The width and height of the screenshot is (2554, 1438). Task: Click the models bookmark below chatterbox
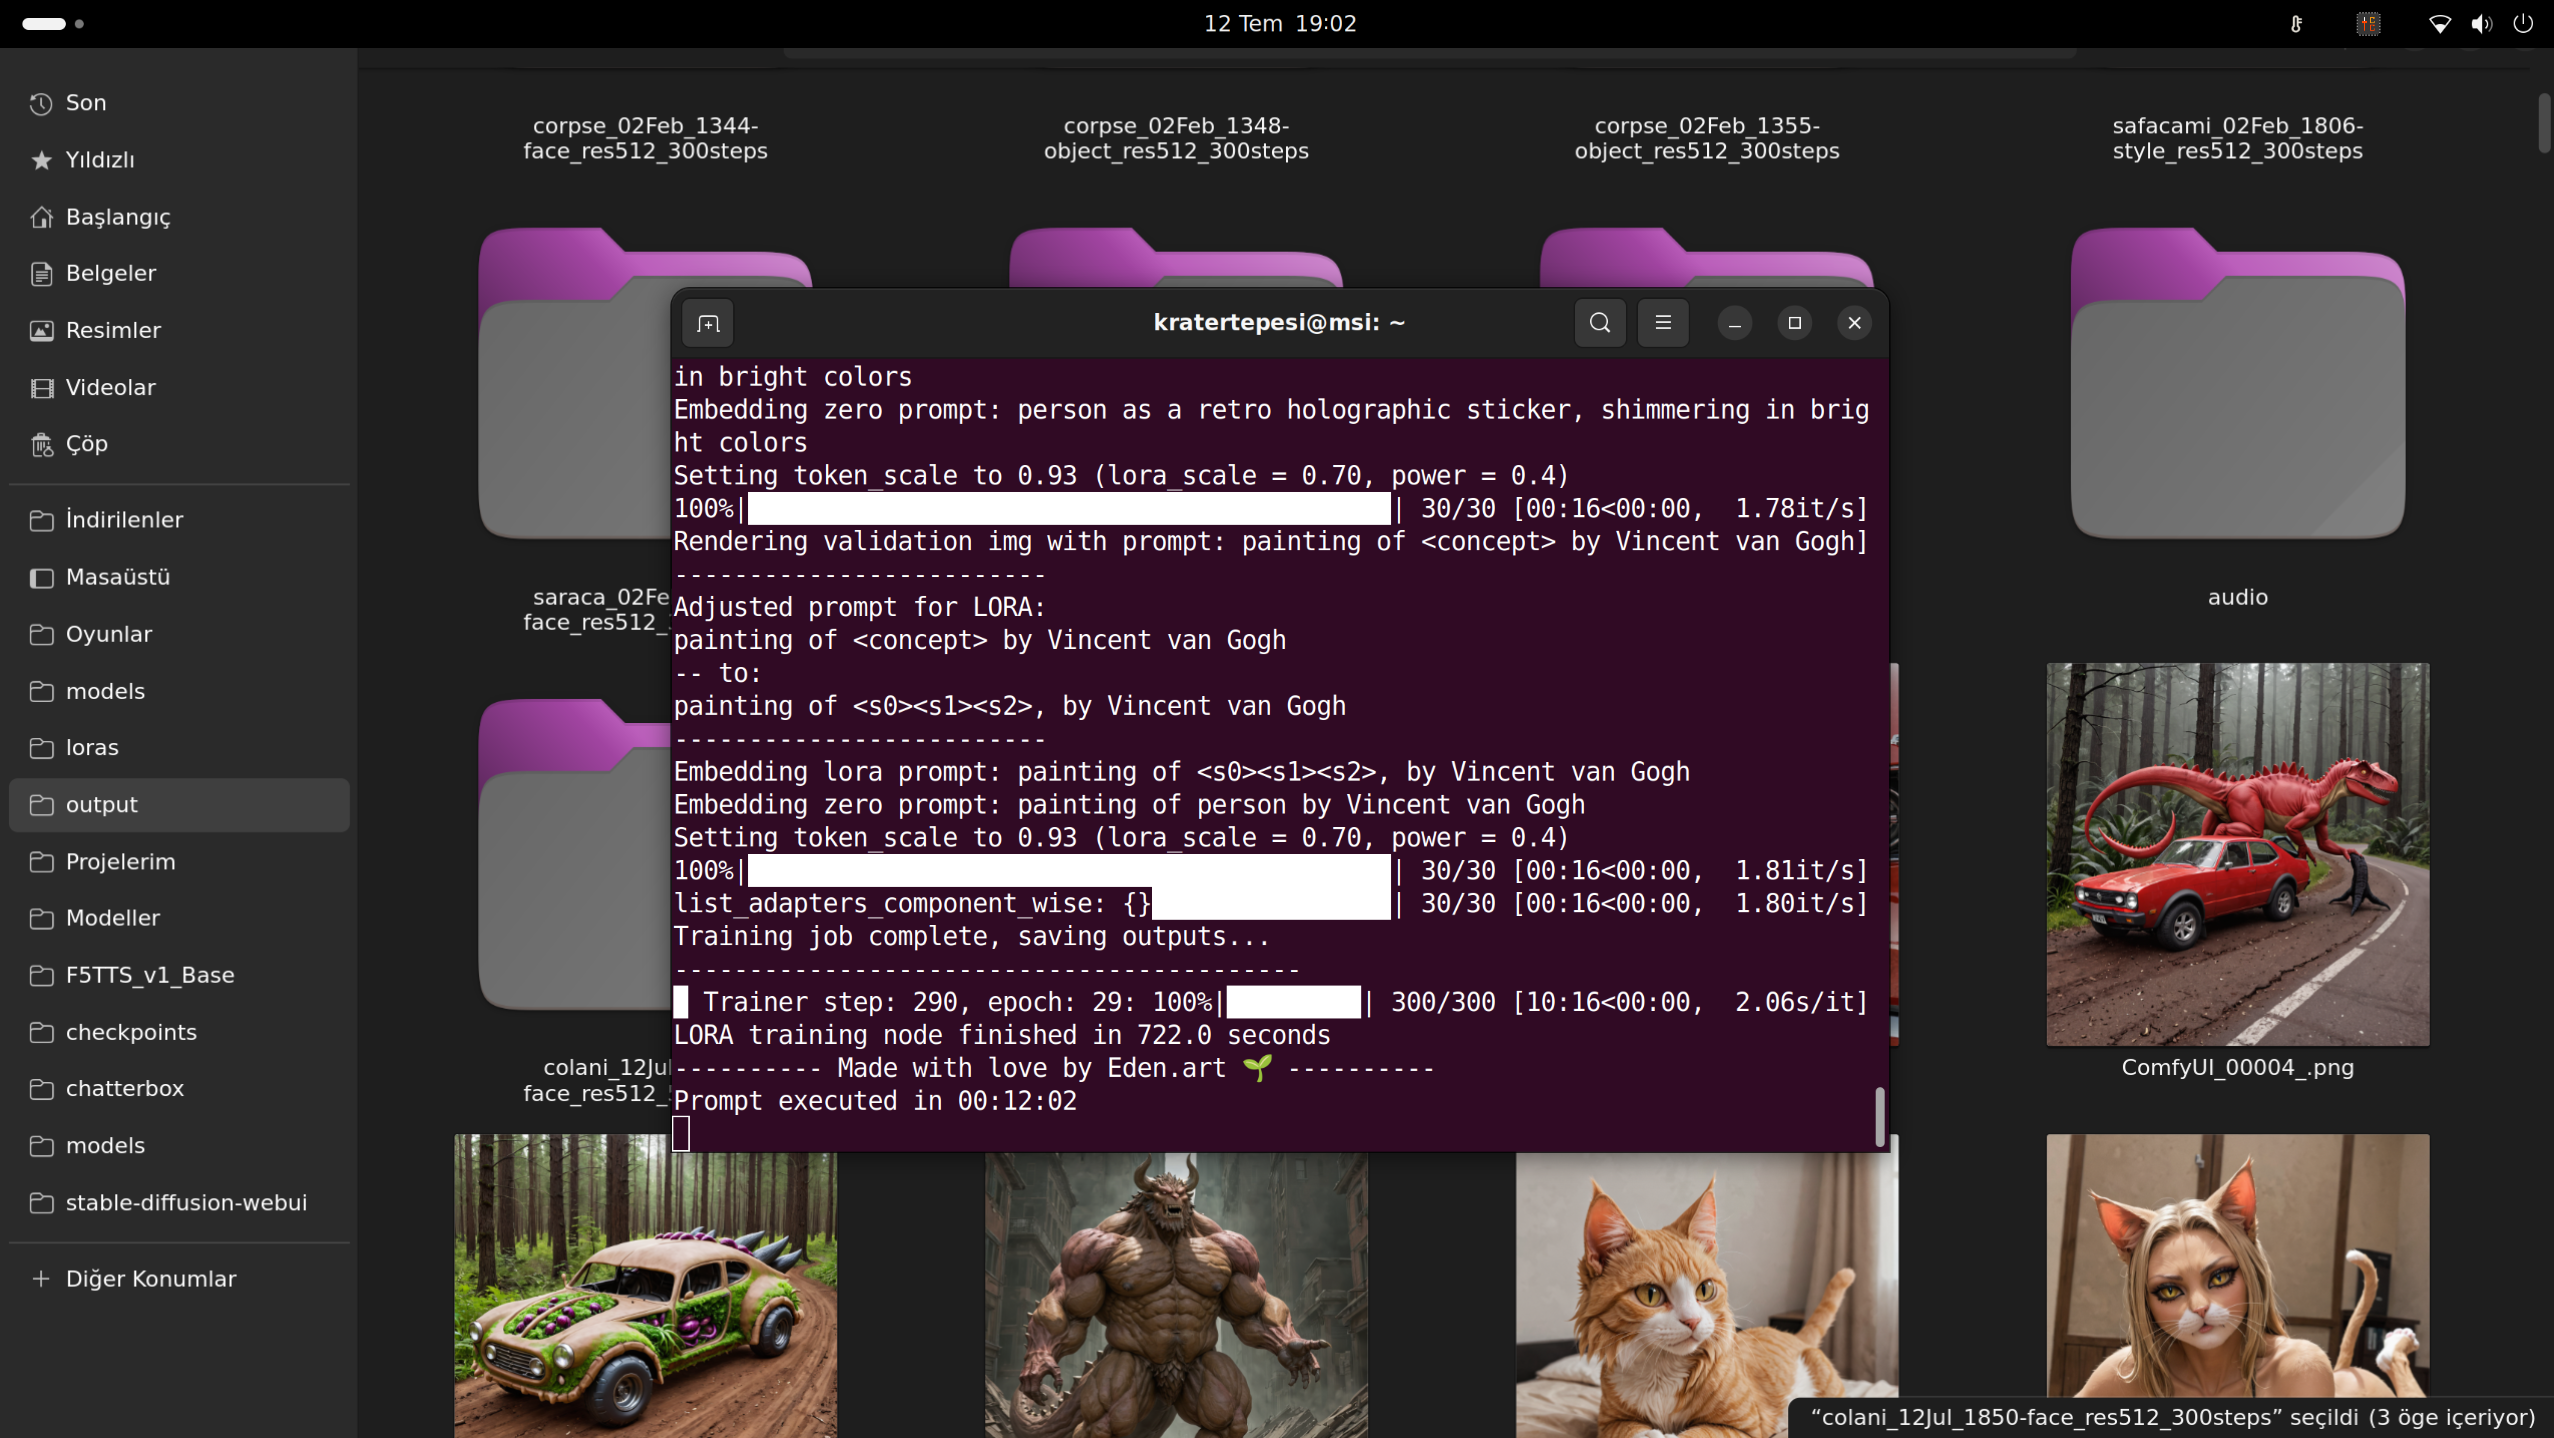tap(180, 1146)
